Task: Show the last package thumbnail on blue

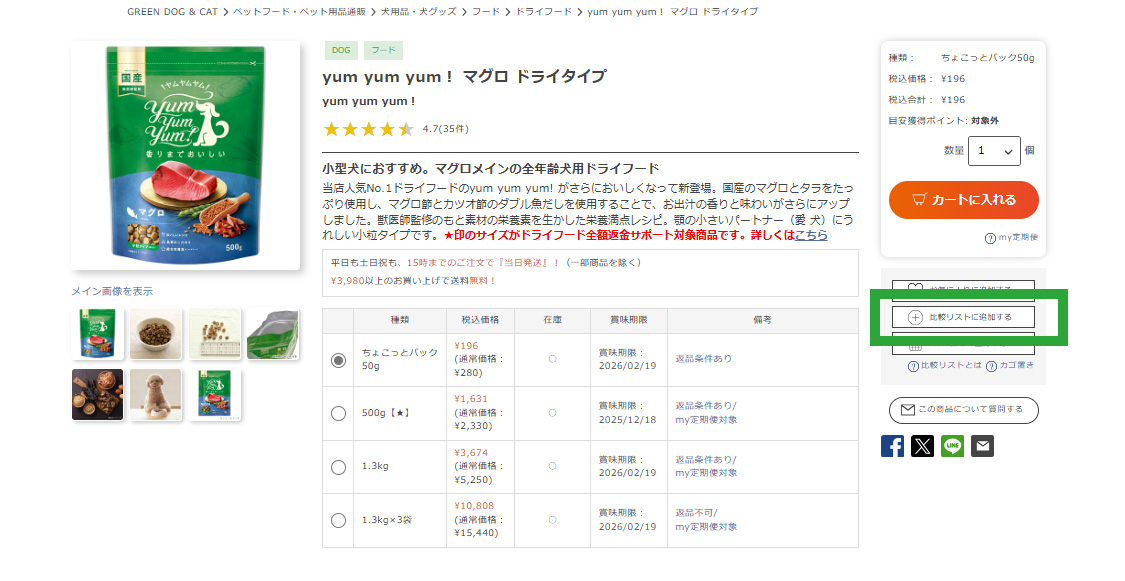Action: click(215, 395)
